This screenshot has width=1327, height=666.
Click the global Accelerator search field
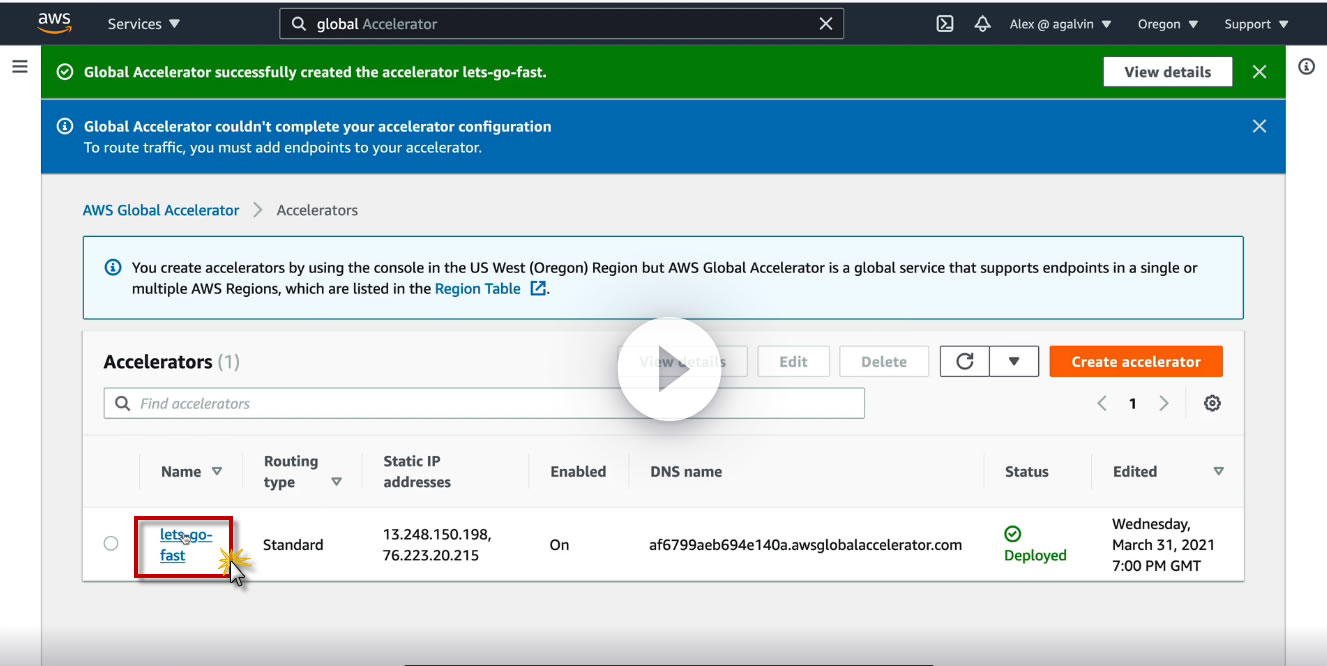(x=561, y=24)
